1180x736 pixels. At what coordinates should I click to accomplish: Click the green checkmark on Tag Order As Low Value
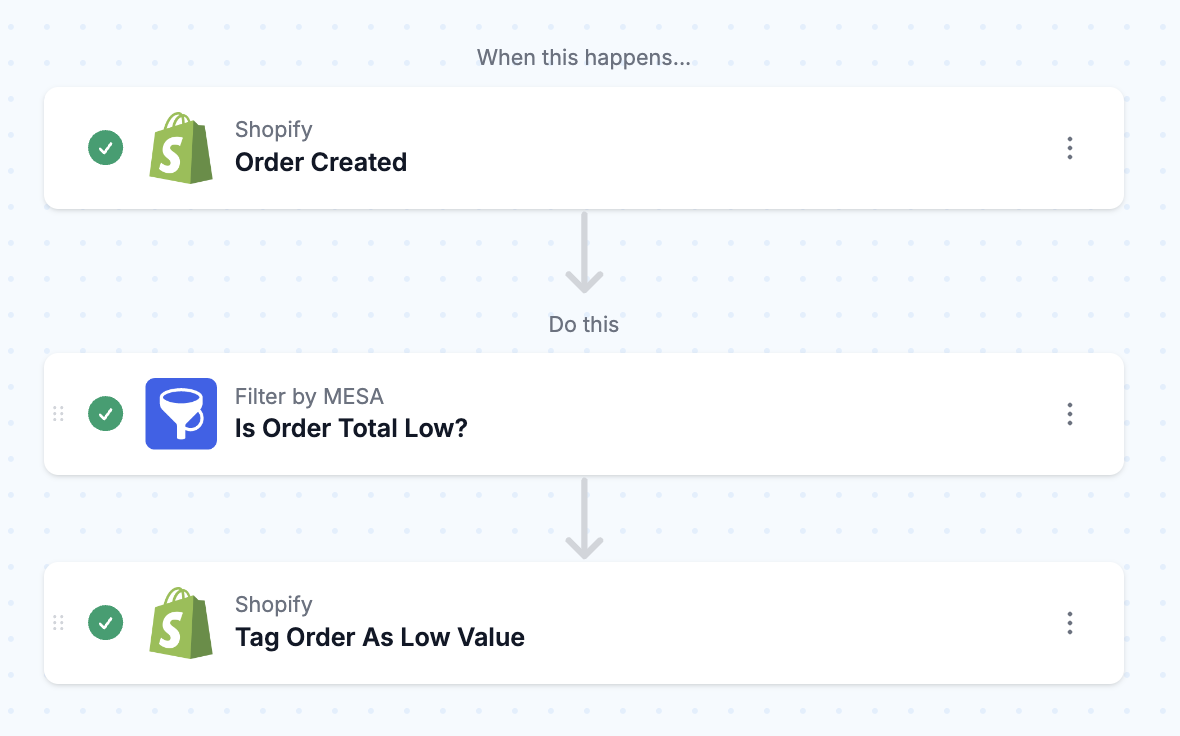pos(105,623)
